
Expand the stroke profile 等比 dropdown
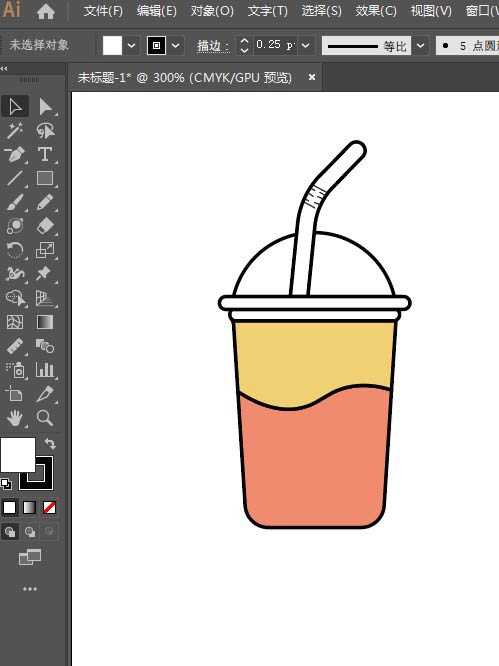pyautogui.click(x=420, y=45)
